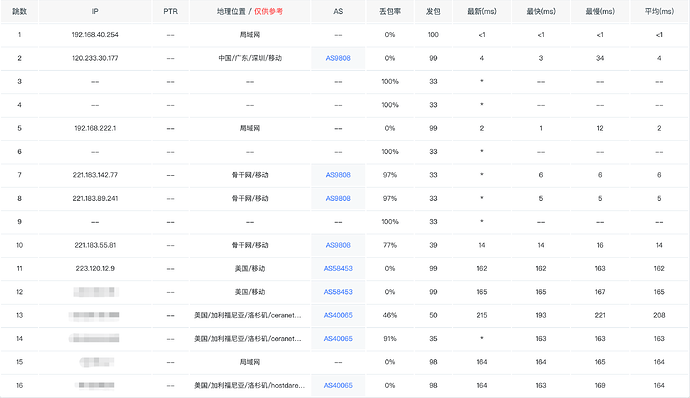Click slowest latency 167 in hop 12
This screenshot has width=690, height=398.
tap(600, 292)
